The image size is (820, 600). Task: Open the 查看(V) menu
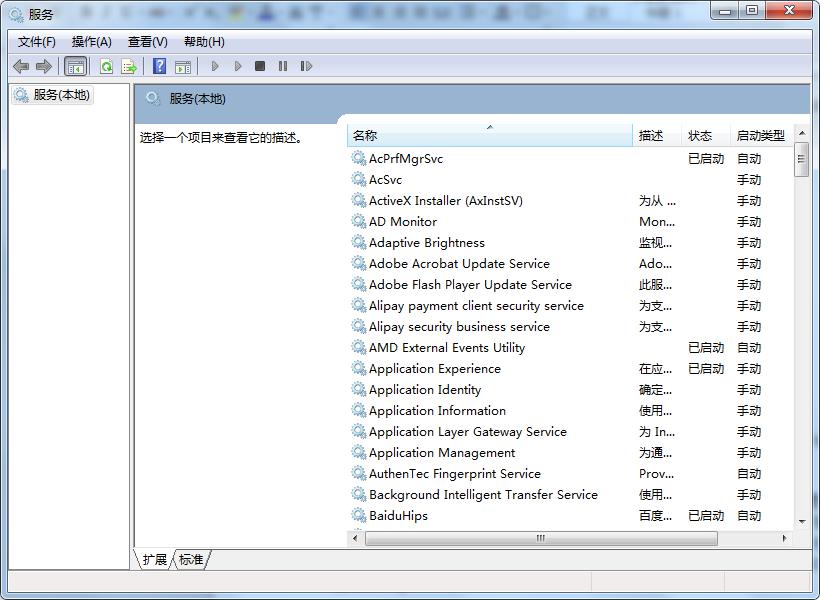pyautogui.click(x=148, y=42)
